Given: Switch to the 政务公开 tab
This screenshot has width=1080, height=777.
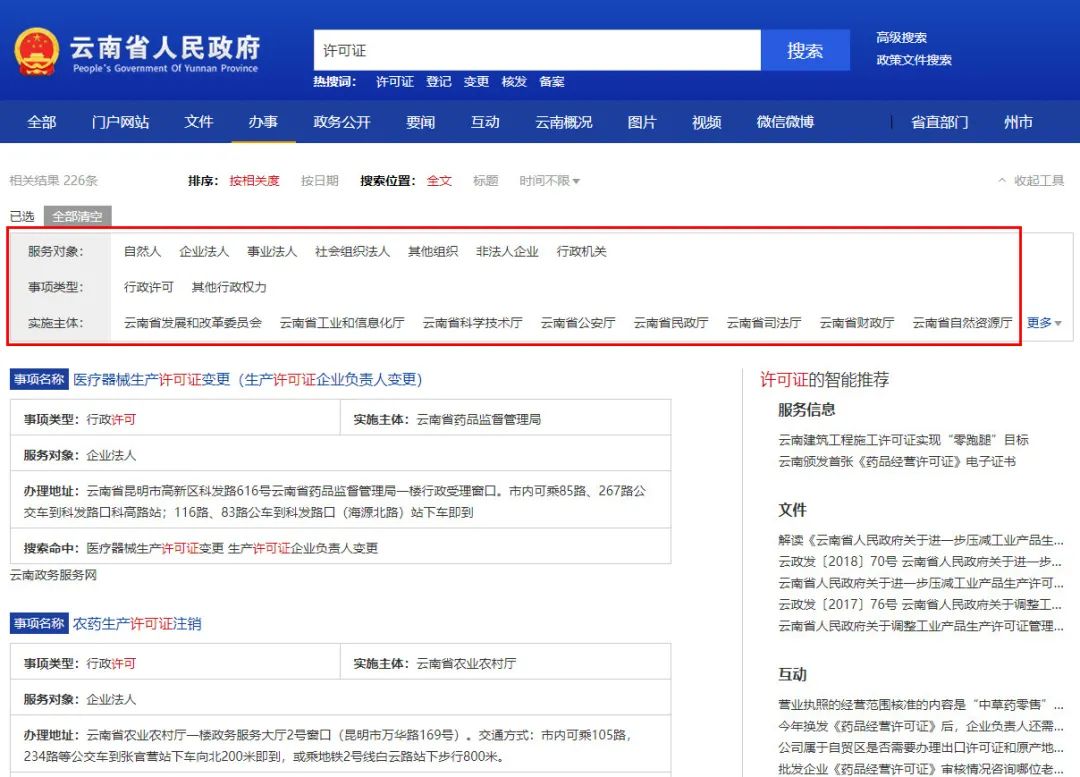Looking at the screenshot, I should (342, 122).
